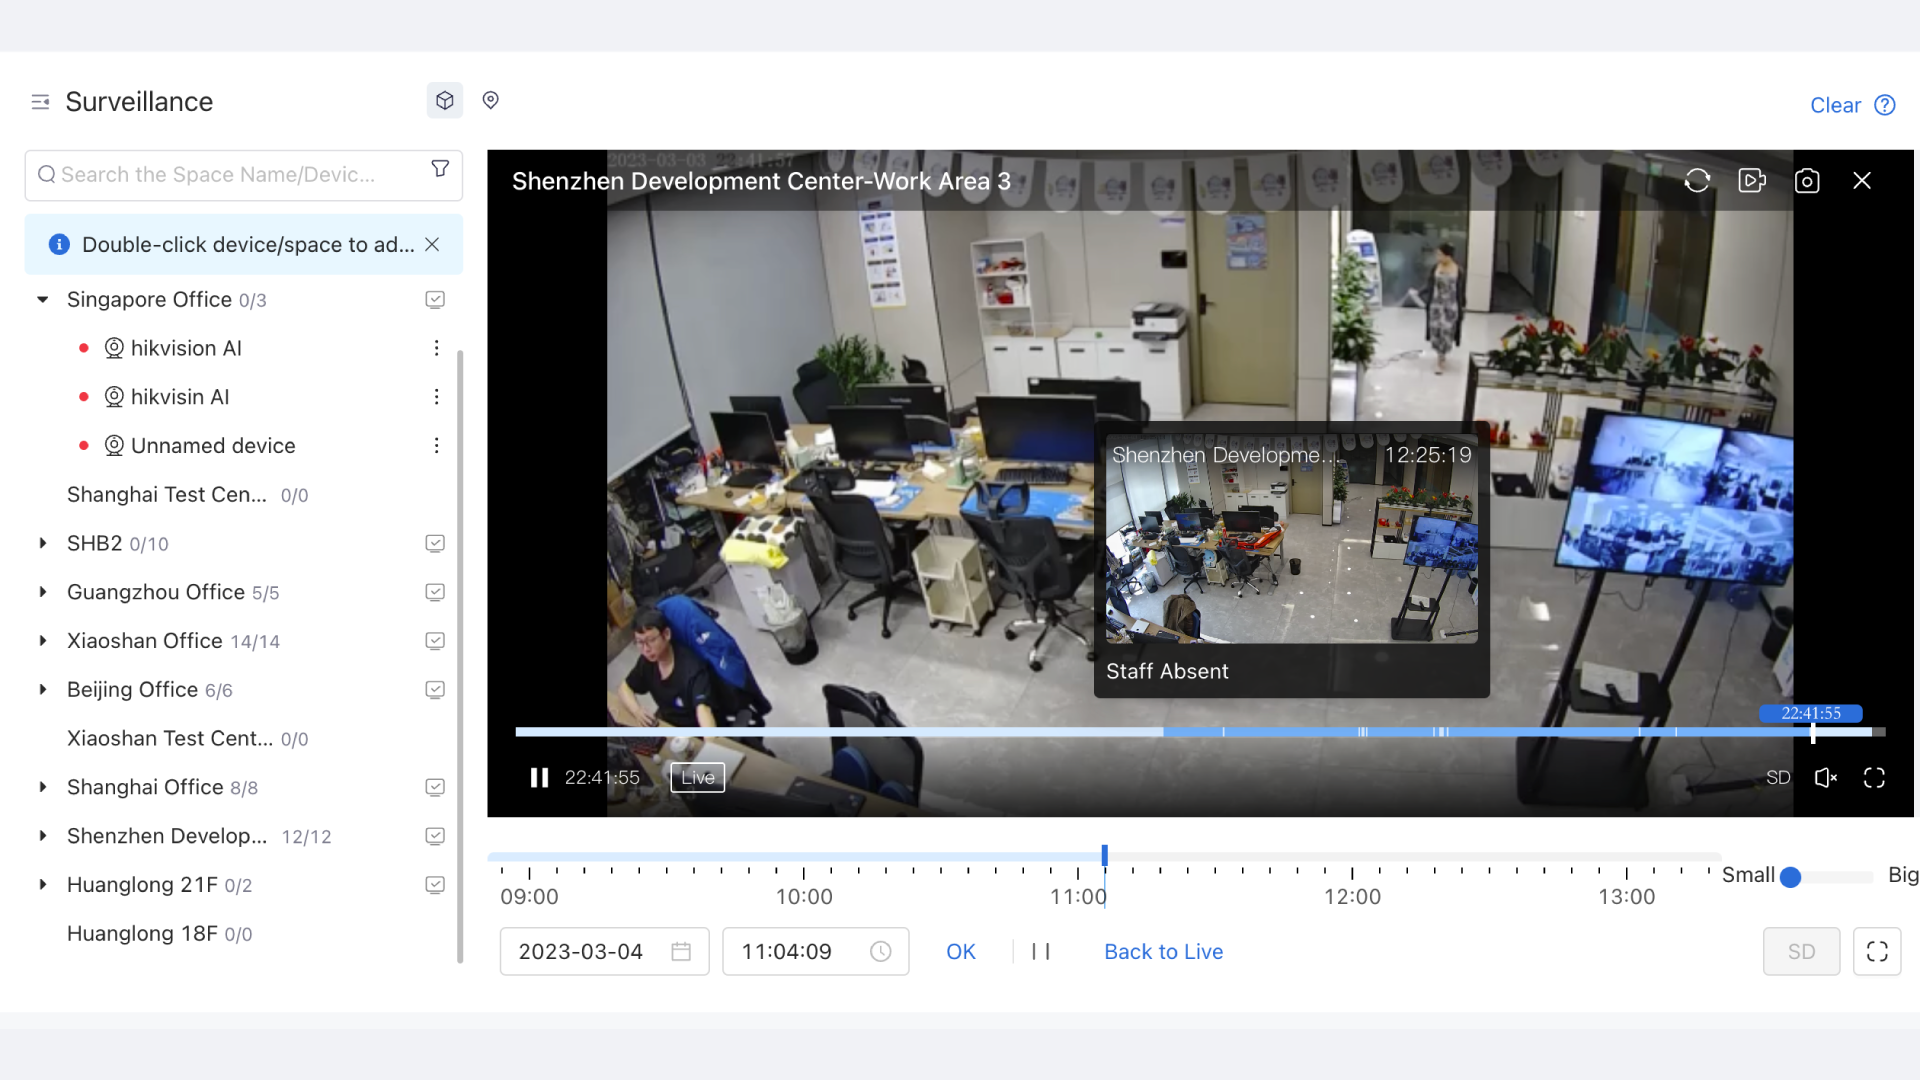This screenshot has width=1920, height=1080.
Task: Open more options for hikvision AI
Action: tap(436, 348)
